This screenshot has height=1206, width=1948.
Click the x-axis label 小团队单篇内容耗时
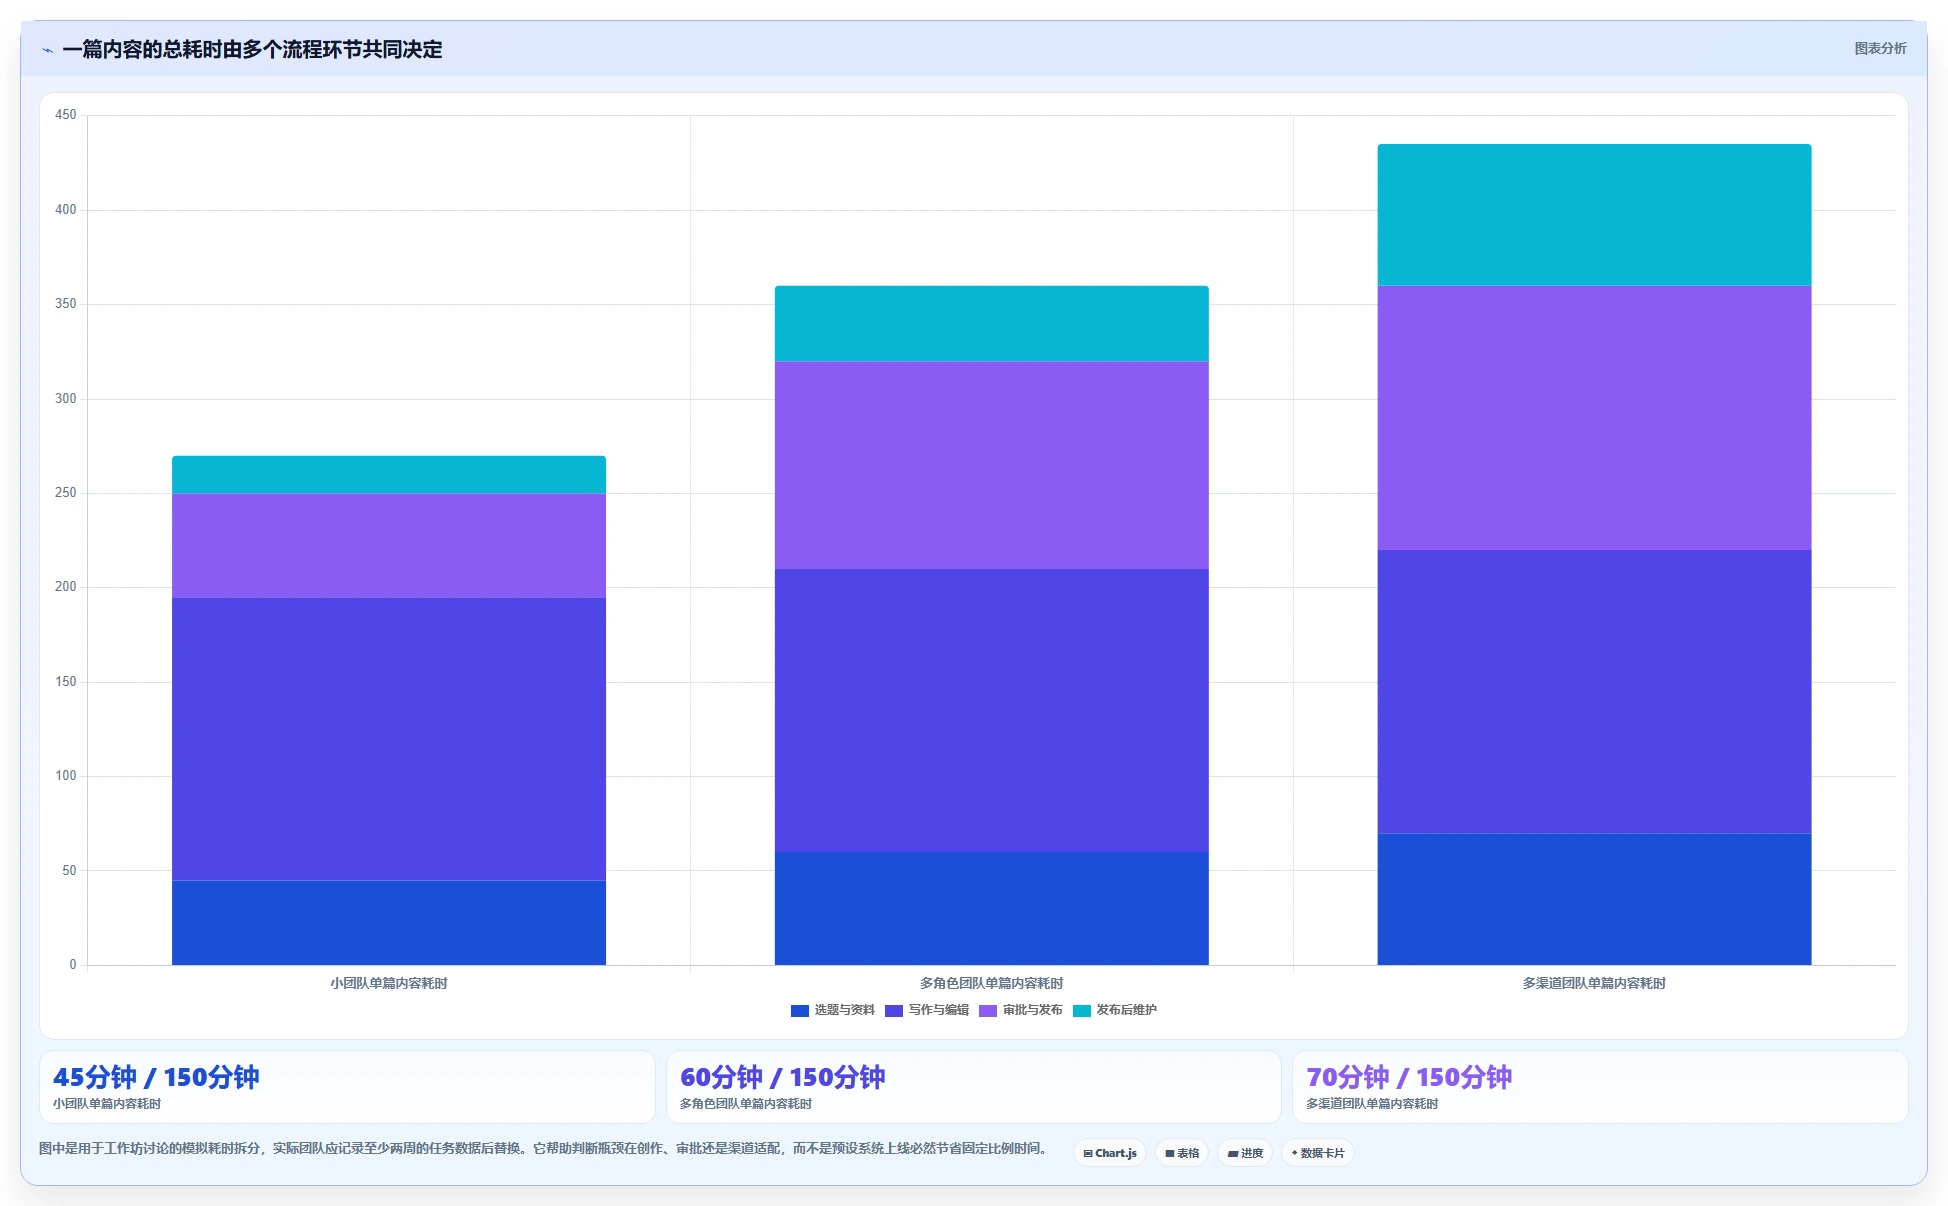pos(389,984)
